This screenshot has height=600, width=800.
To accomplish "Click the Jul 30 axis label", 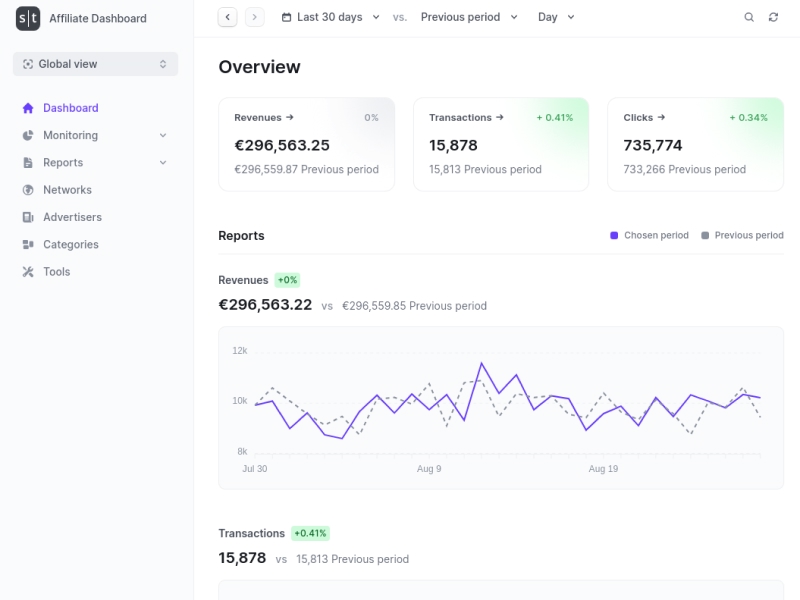I will [255, 469].
